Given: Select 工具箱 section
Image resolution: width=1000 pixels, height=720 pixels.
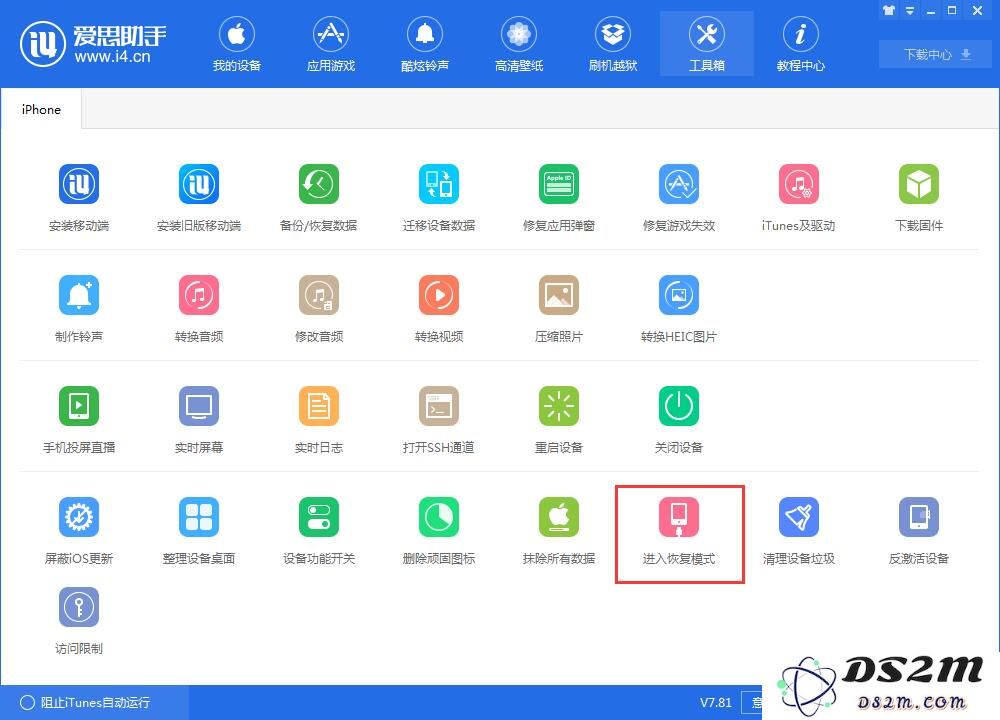Looking at the screenshot, I should (707, 44).
